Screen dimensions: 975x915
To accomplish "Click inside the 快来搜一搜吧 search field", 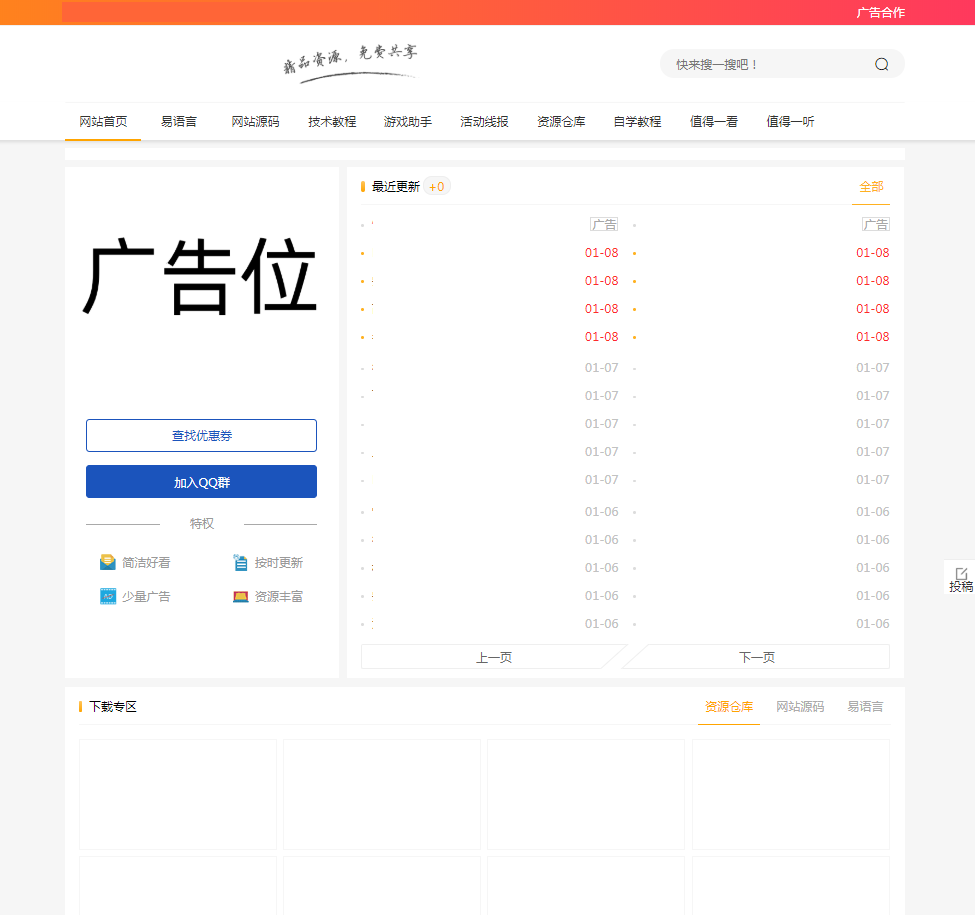I will coord(760,63).
